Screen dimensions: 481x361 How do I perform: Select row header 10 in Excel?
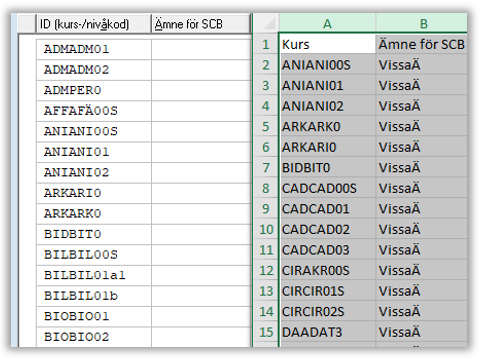(x=266, y=229)
